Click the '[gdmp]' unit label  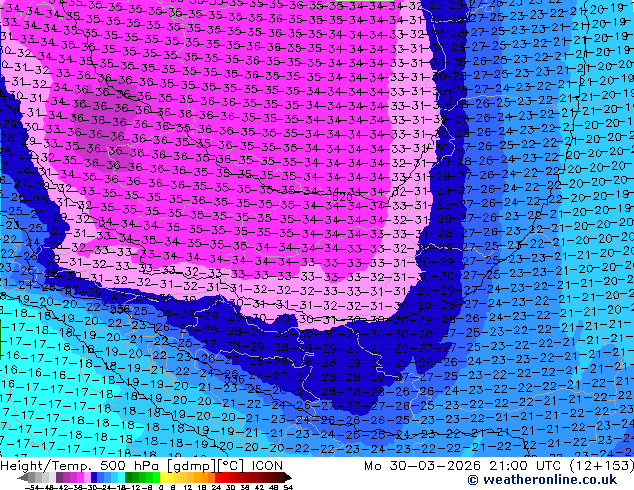[191, 467]
